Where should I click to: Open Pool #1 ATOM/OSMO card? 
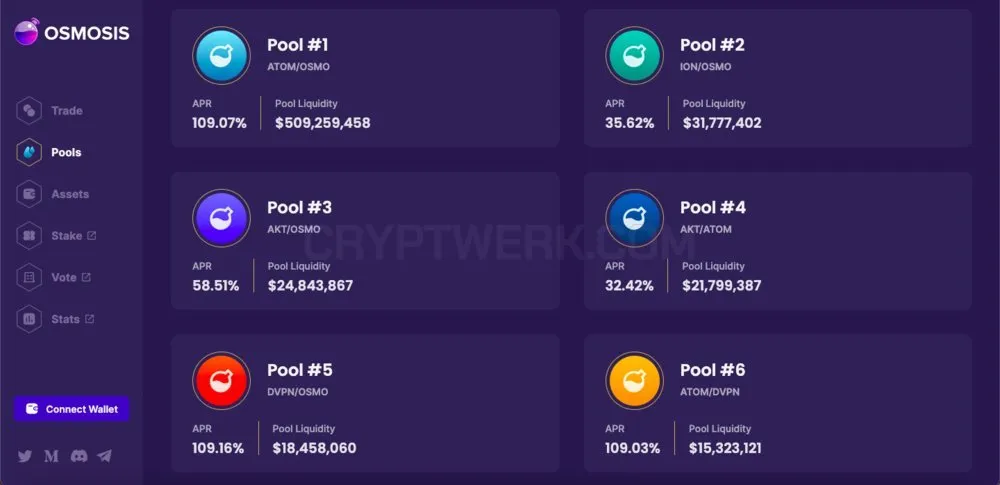(365, 78)
